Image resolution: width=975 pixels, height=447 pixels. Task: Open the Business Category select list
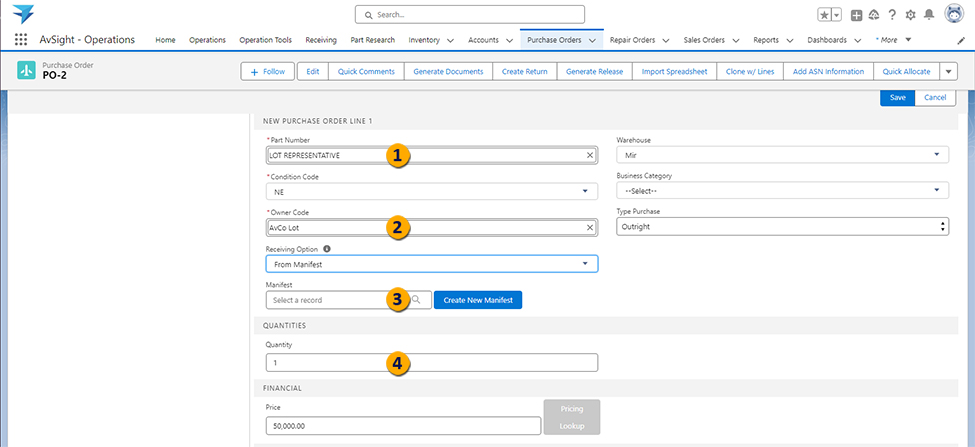tap(782, 190)
